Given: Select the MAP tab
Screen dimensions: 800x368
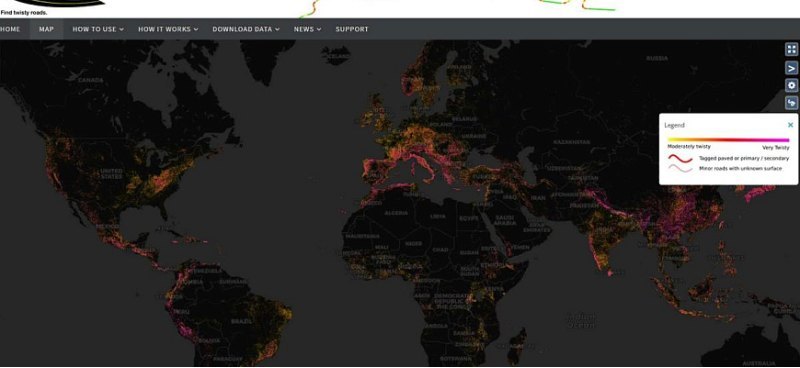Looking at the screenshot, I should (x=46, y=29).
